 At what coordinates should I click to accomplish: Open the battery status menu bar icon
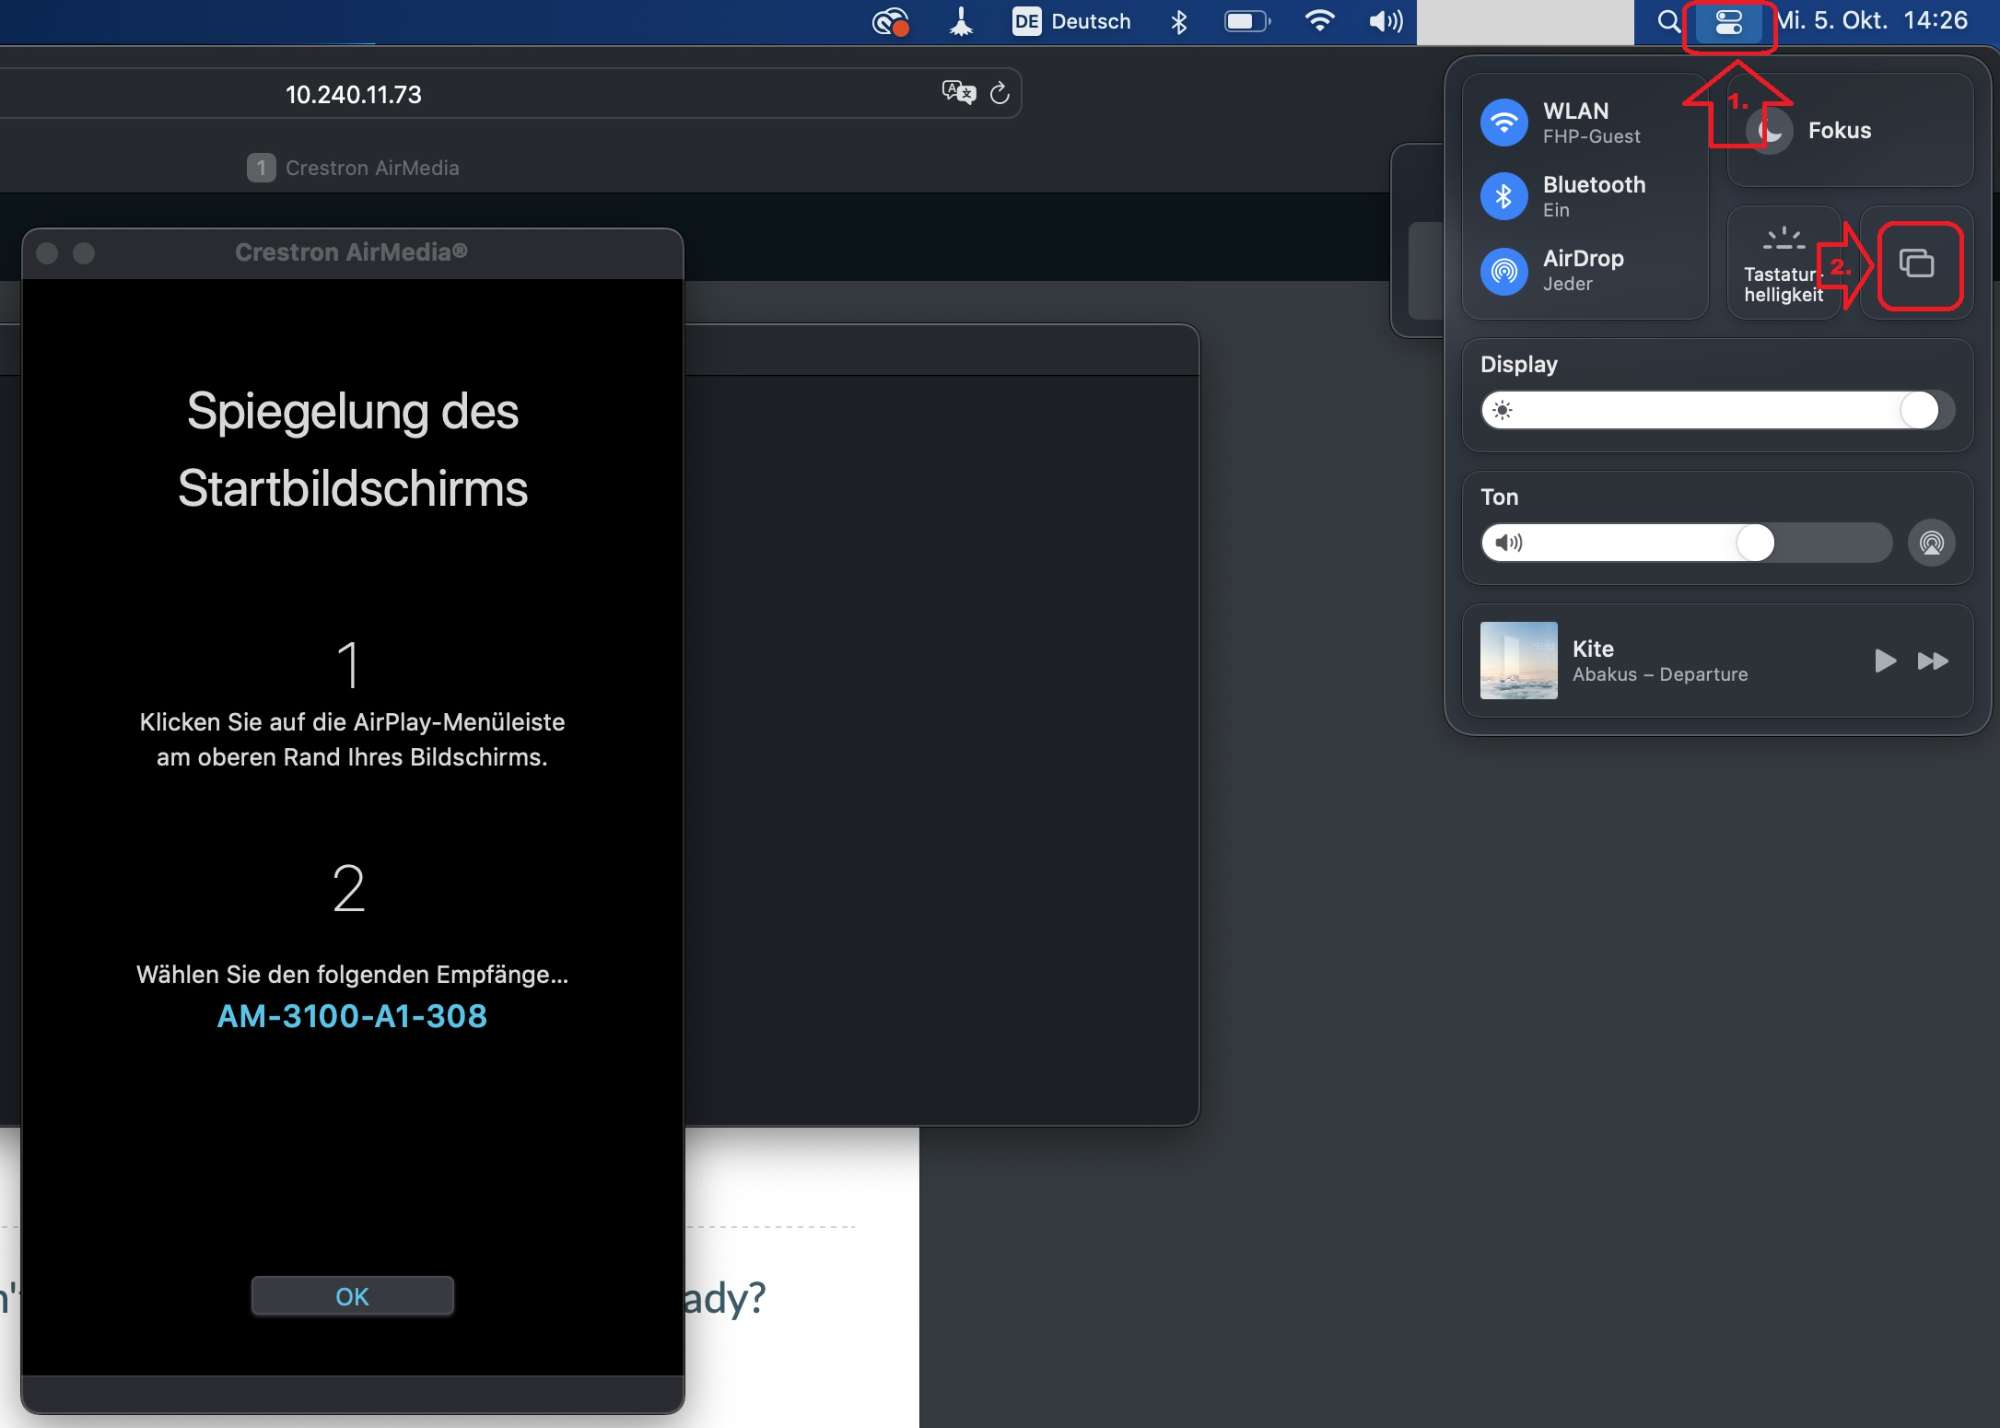pyautogui.click(x=1247, y=21)
